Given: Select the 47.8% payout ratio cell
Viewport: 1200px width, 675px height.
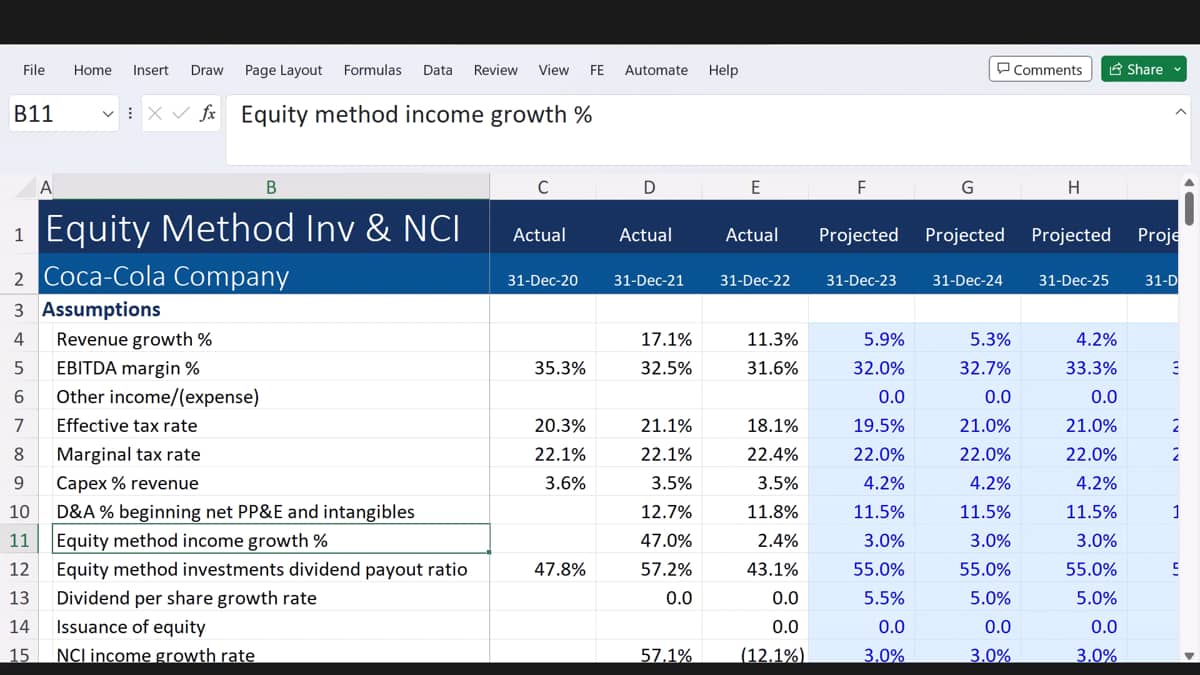Looking at the screenshot, I should tap(542, 570).
